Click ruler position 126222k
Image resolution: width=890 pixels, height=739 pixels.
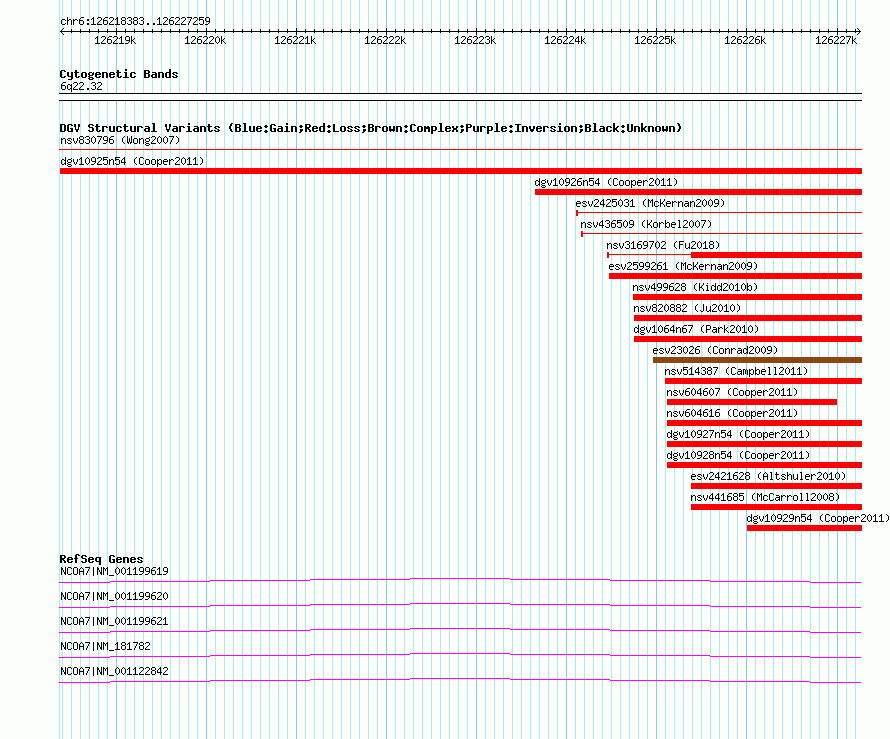tap(385, 40)
